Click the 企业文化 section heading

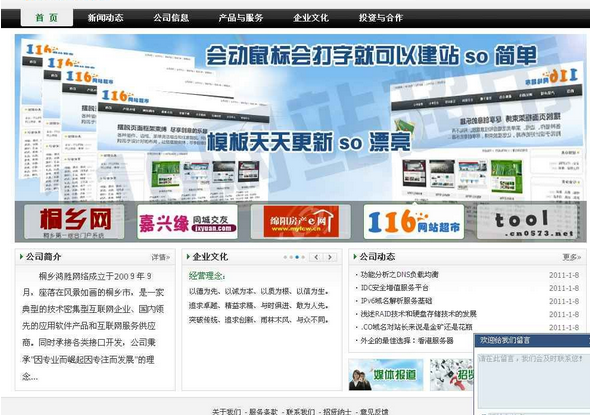210,257
